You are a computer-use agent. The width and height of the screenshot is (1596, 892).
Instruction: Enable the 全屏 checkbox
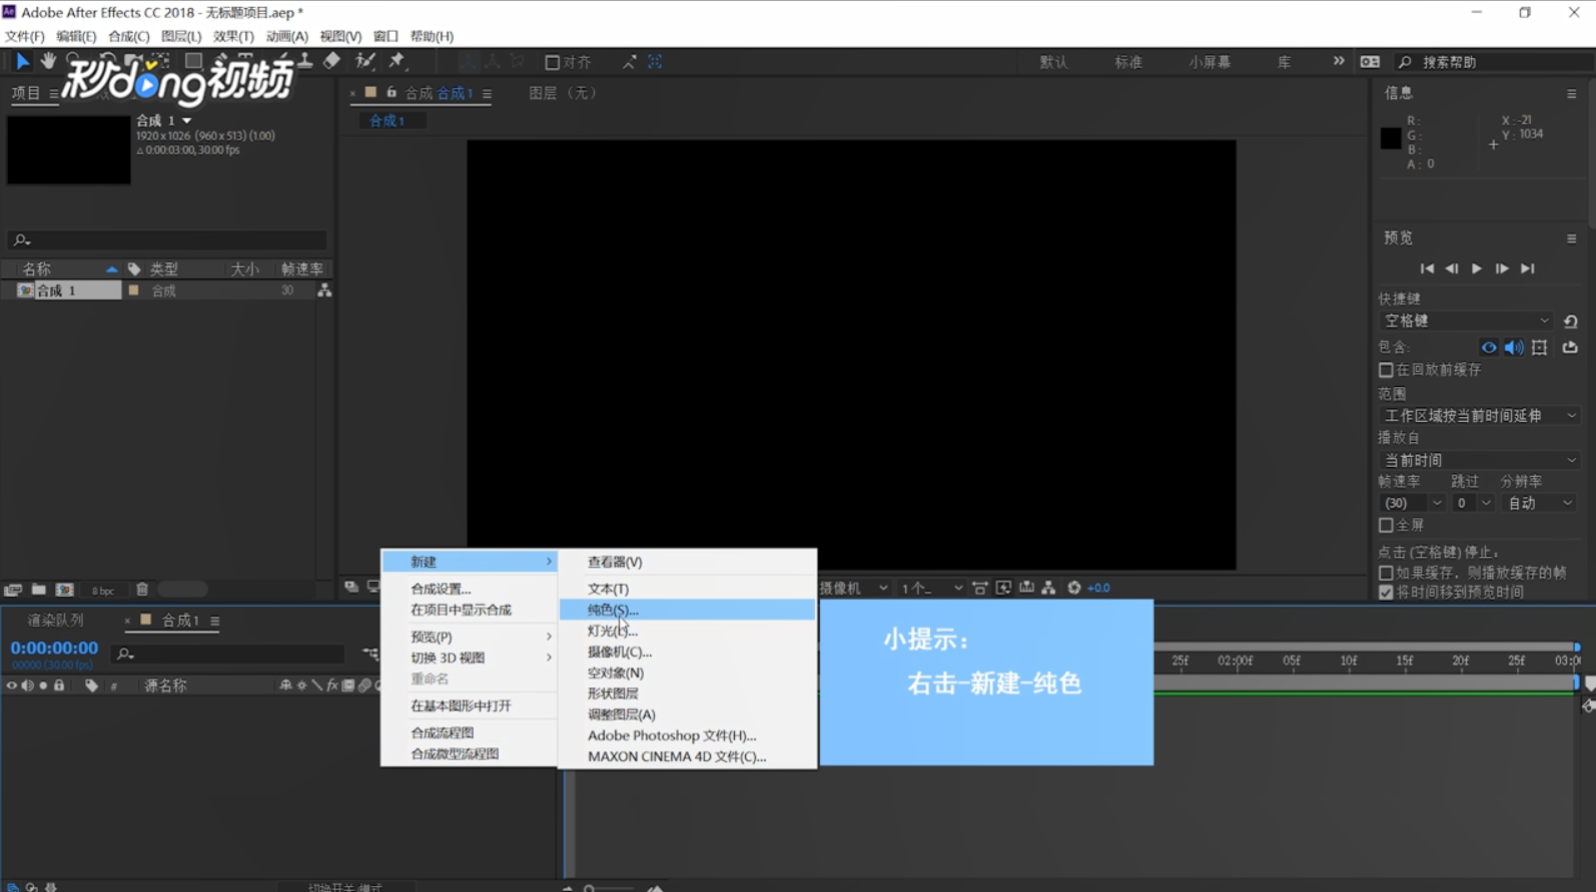1386,525
